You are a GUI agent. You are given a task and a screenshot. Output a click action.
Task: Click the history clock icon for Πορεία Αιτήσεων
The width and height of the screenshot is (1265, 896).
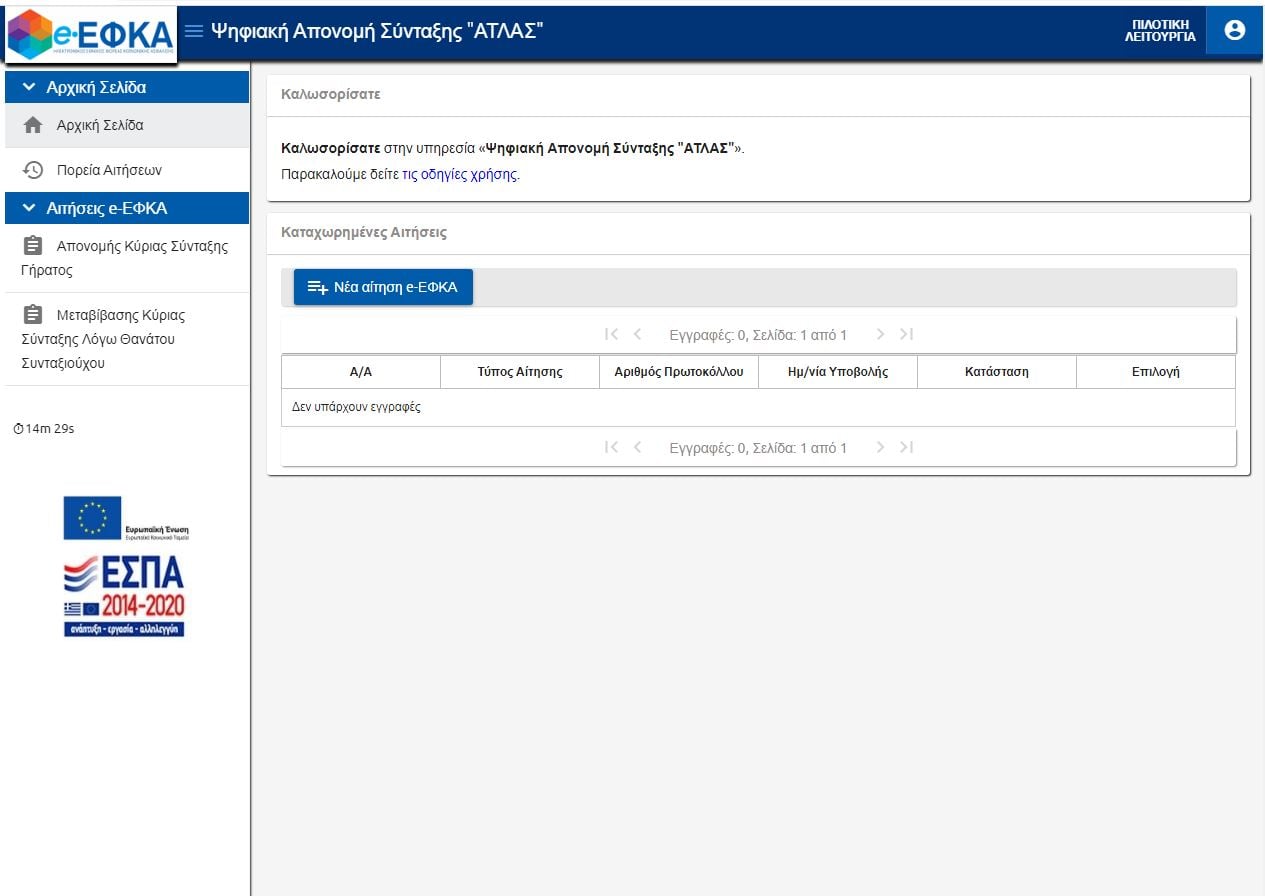point(33,170)
